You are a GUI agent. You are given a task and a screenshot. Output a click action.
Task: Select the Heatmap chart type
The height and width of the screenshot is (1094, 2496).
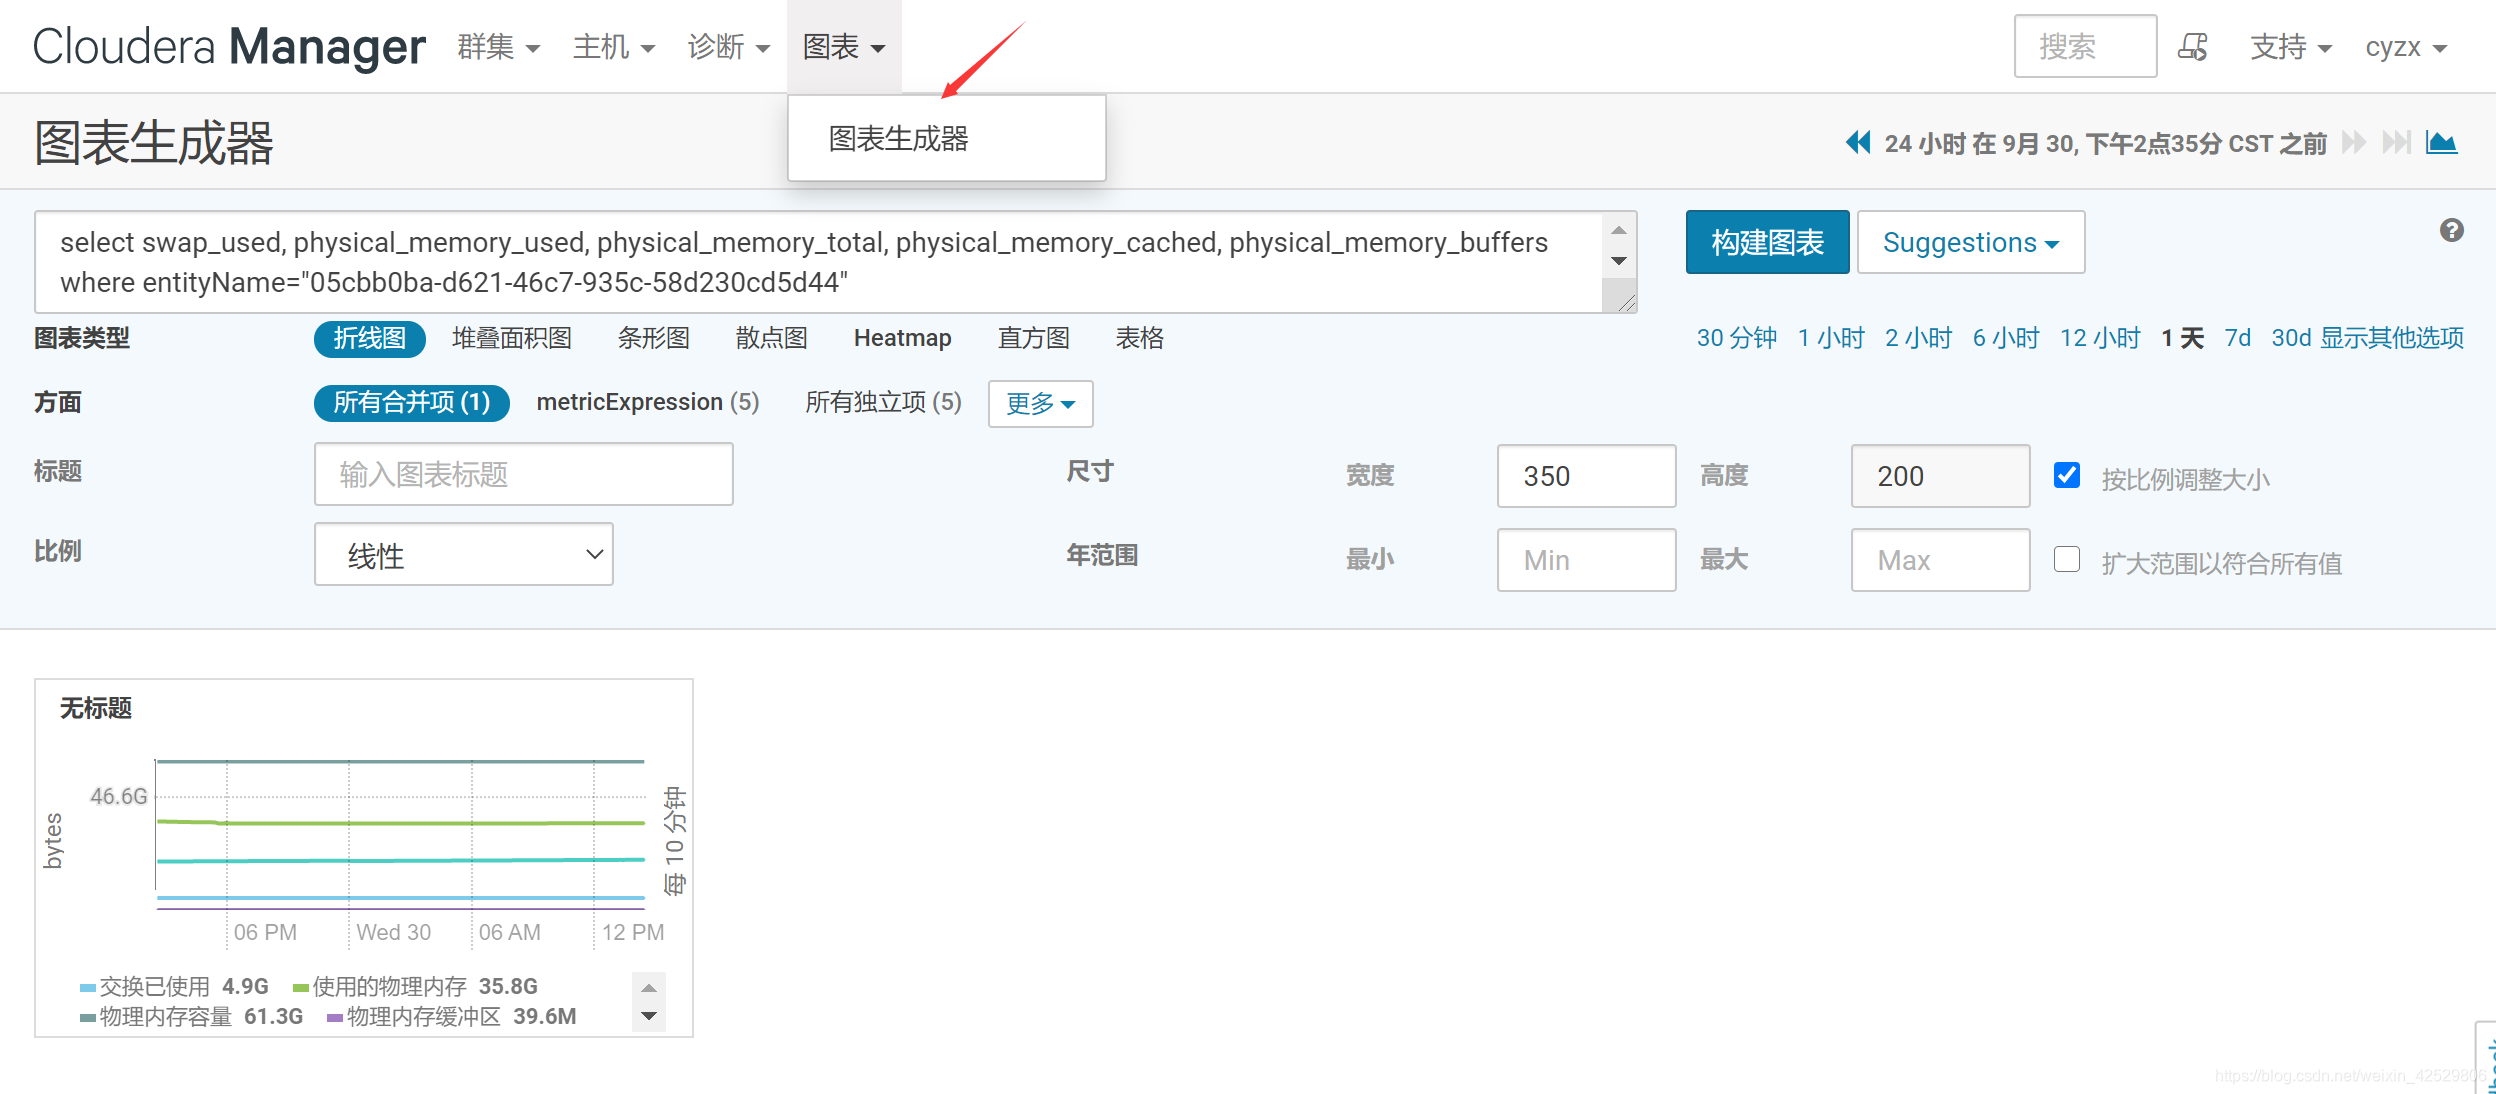(902, 338)
